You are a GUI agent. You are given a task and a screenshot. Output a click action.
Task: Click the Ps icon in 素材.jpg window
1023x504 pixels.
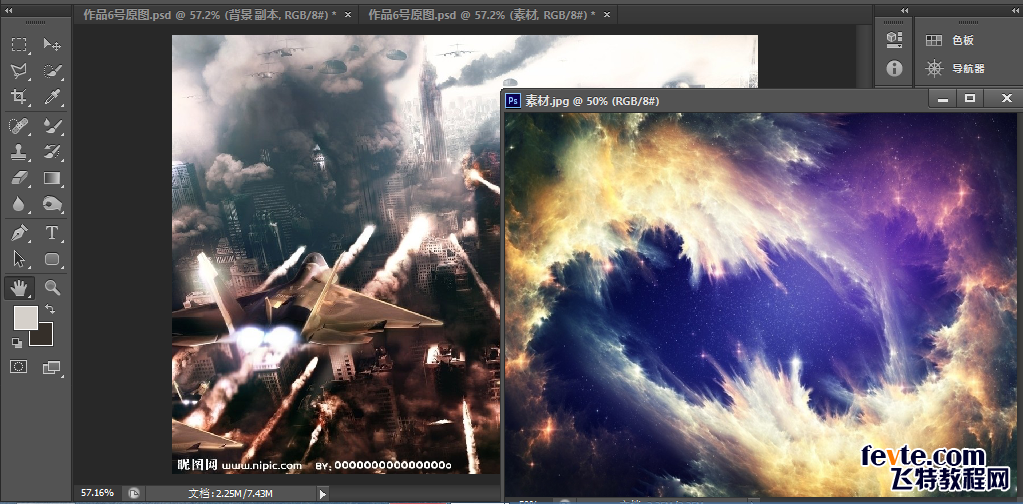click(x=513, y=100)
